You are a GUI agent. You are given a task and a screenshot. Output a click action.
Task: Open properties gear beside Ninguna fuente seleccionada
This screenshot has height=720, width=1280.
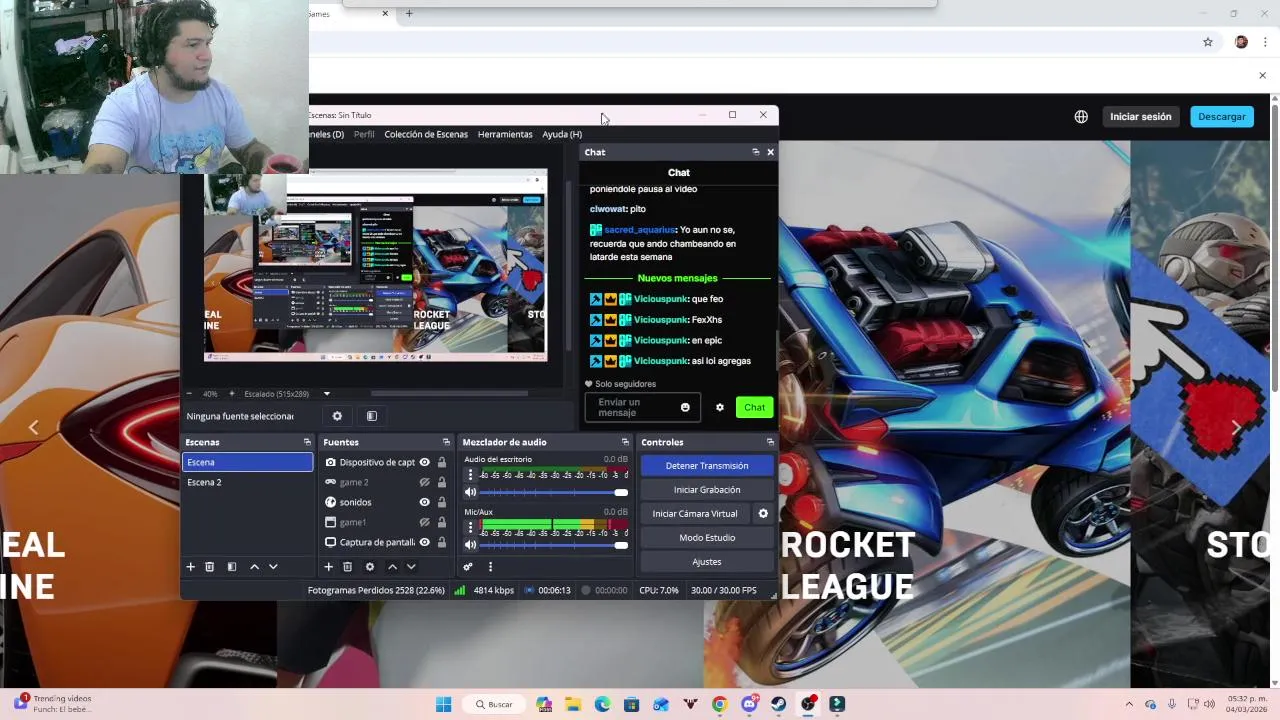point(337,416)
